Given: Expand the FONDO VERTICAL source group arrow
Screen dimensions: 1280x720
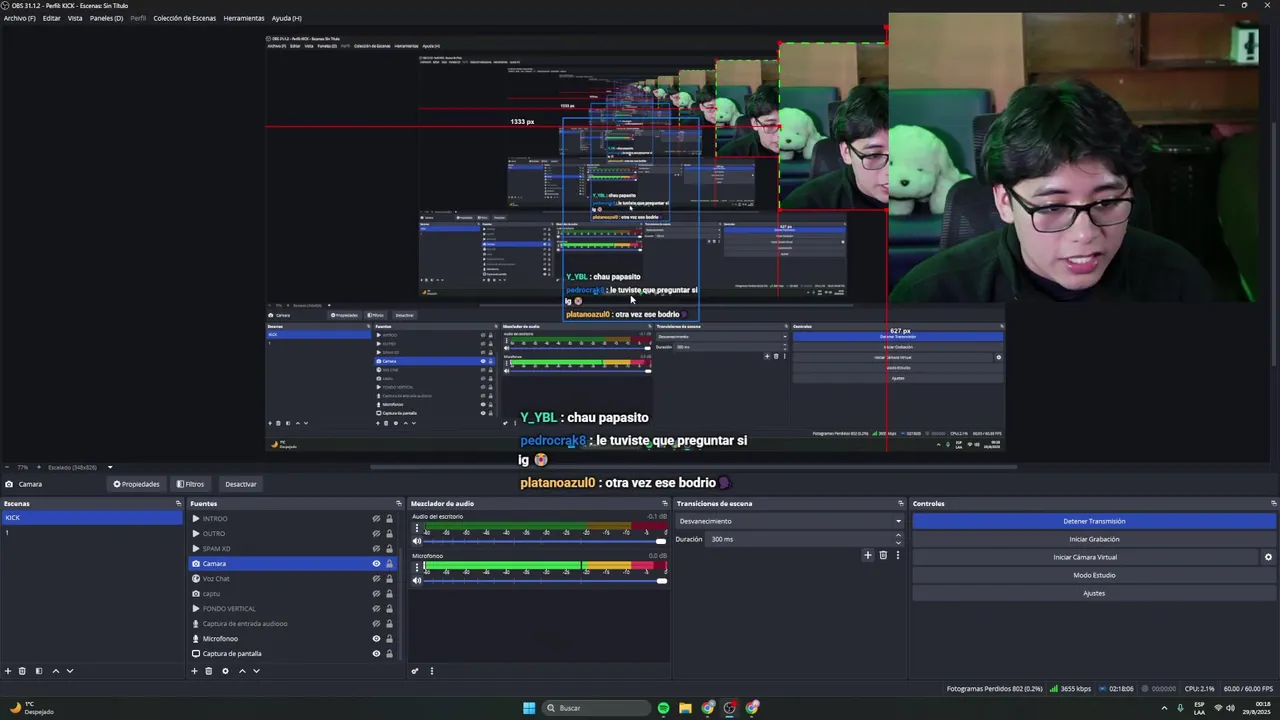Looking at the screenshot, I should click(x=196, y=609).
